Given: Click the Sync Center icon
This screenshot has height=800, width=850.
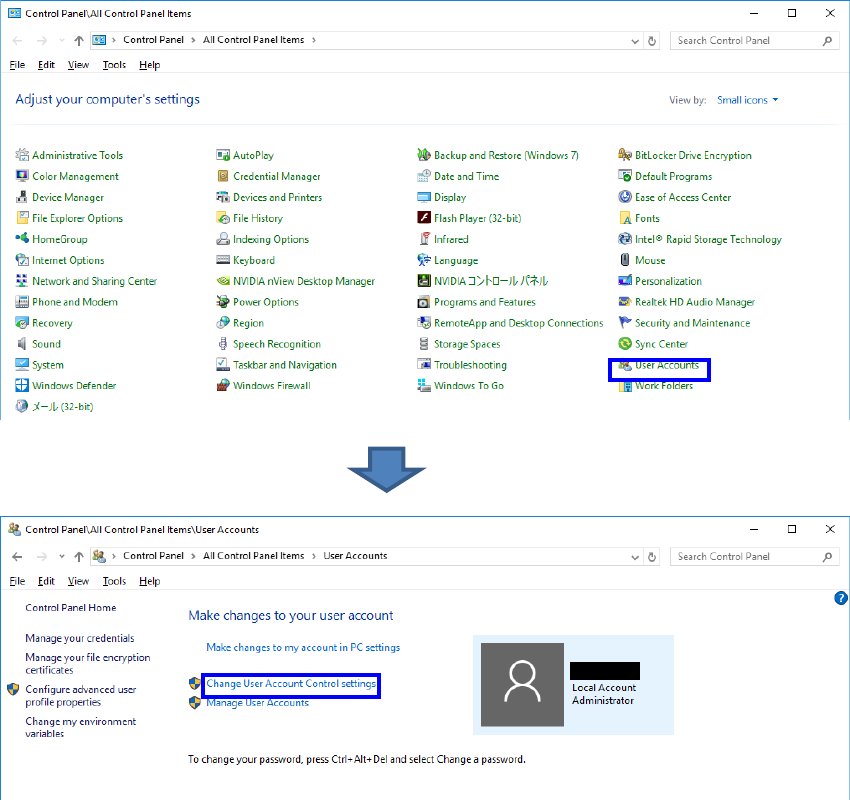Looking at the screenshot, I should [x=624, y=344].
